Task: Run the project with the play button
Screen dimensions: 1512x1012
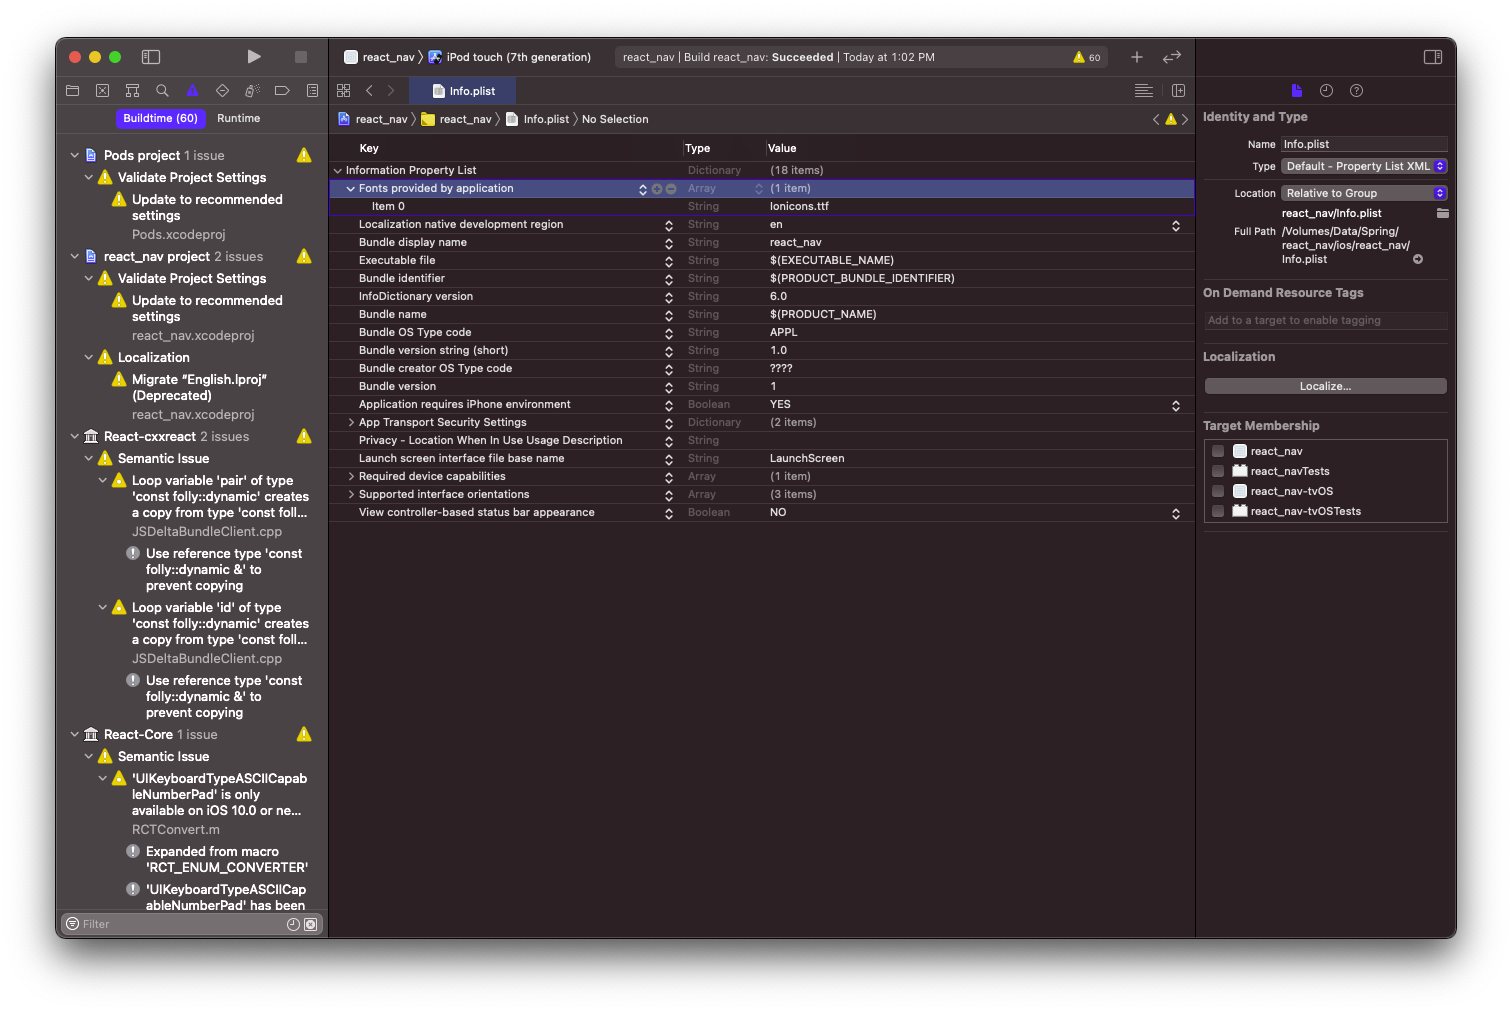Action: click(254, 57)
